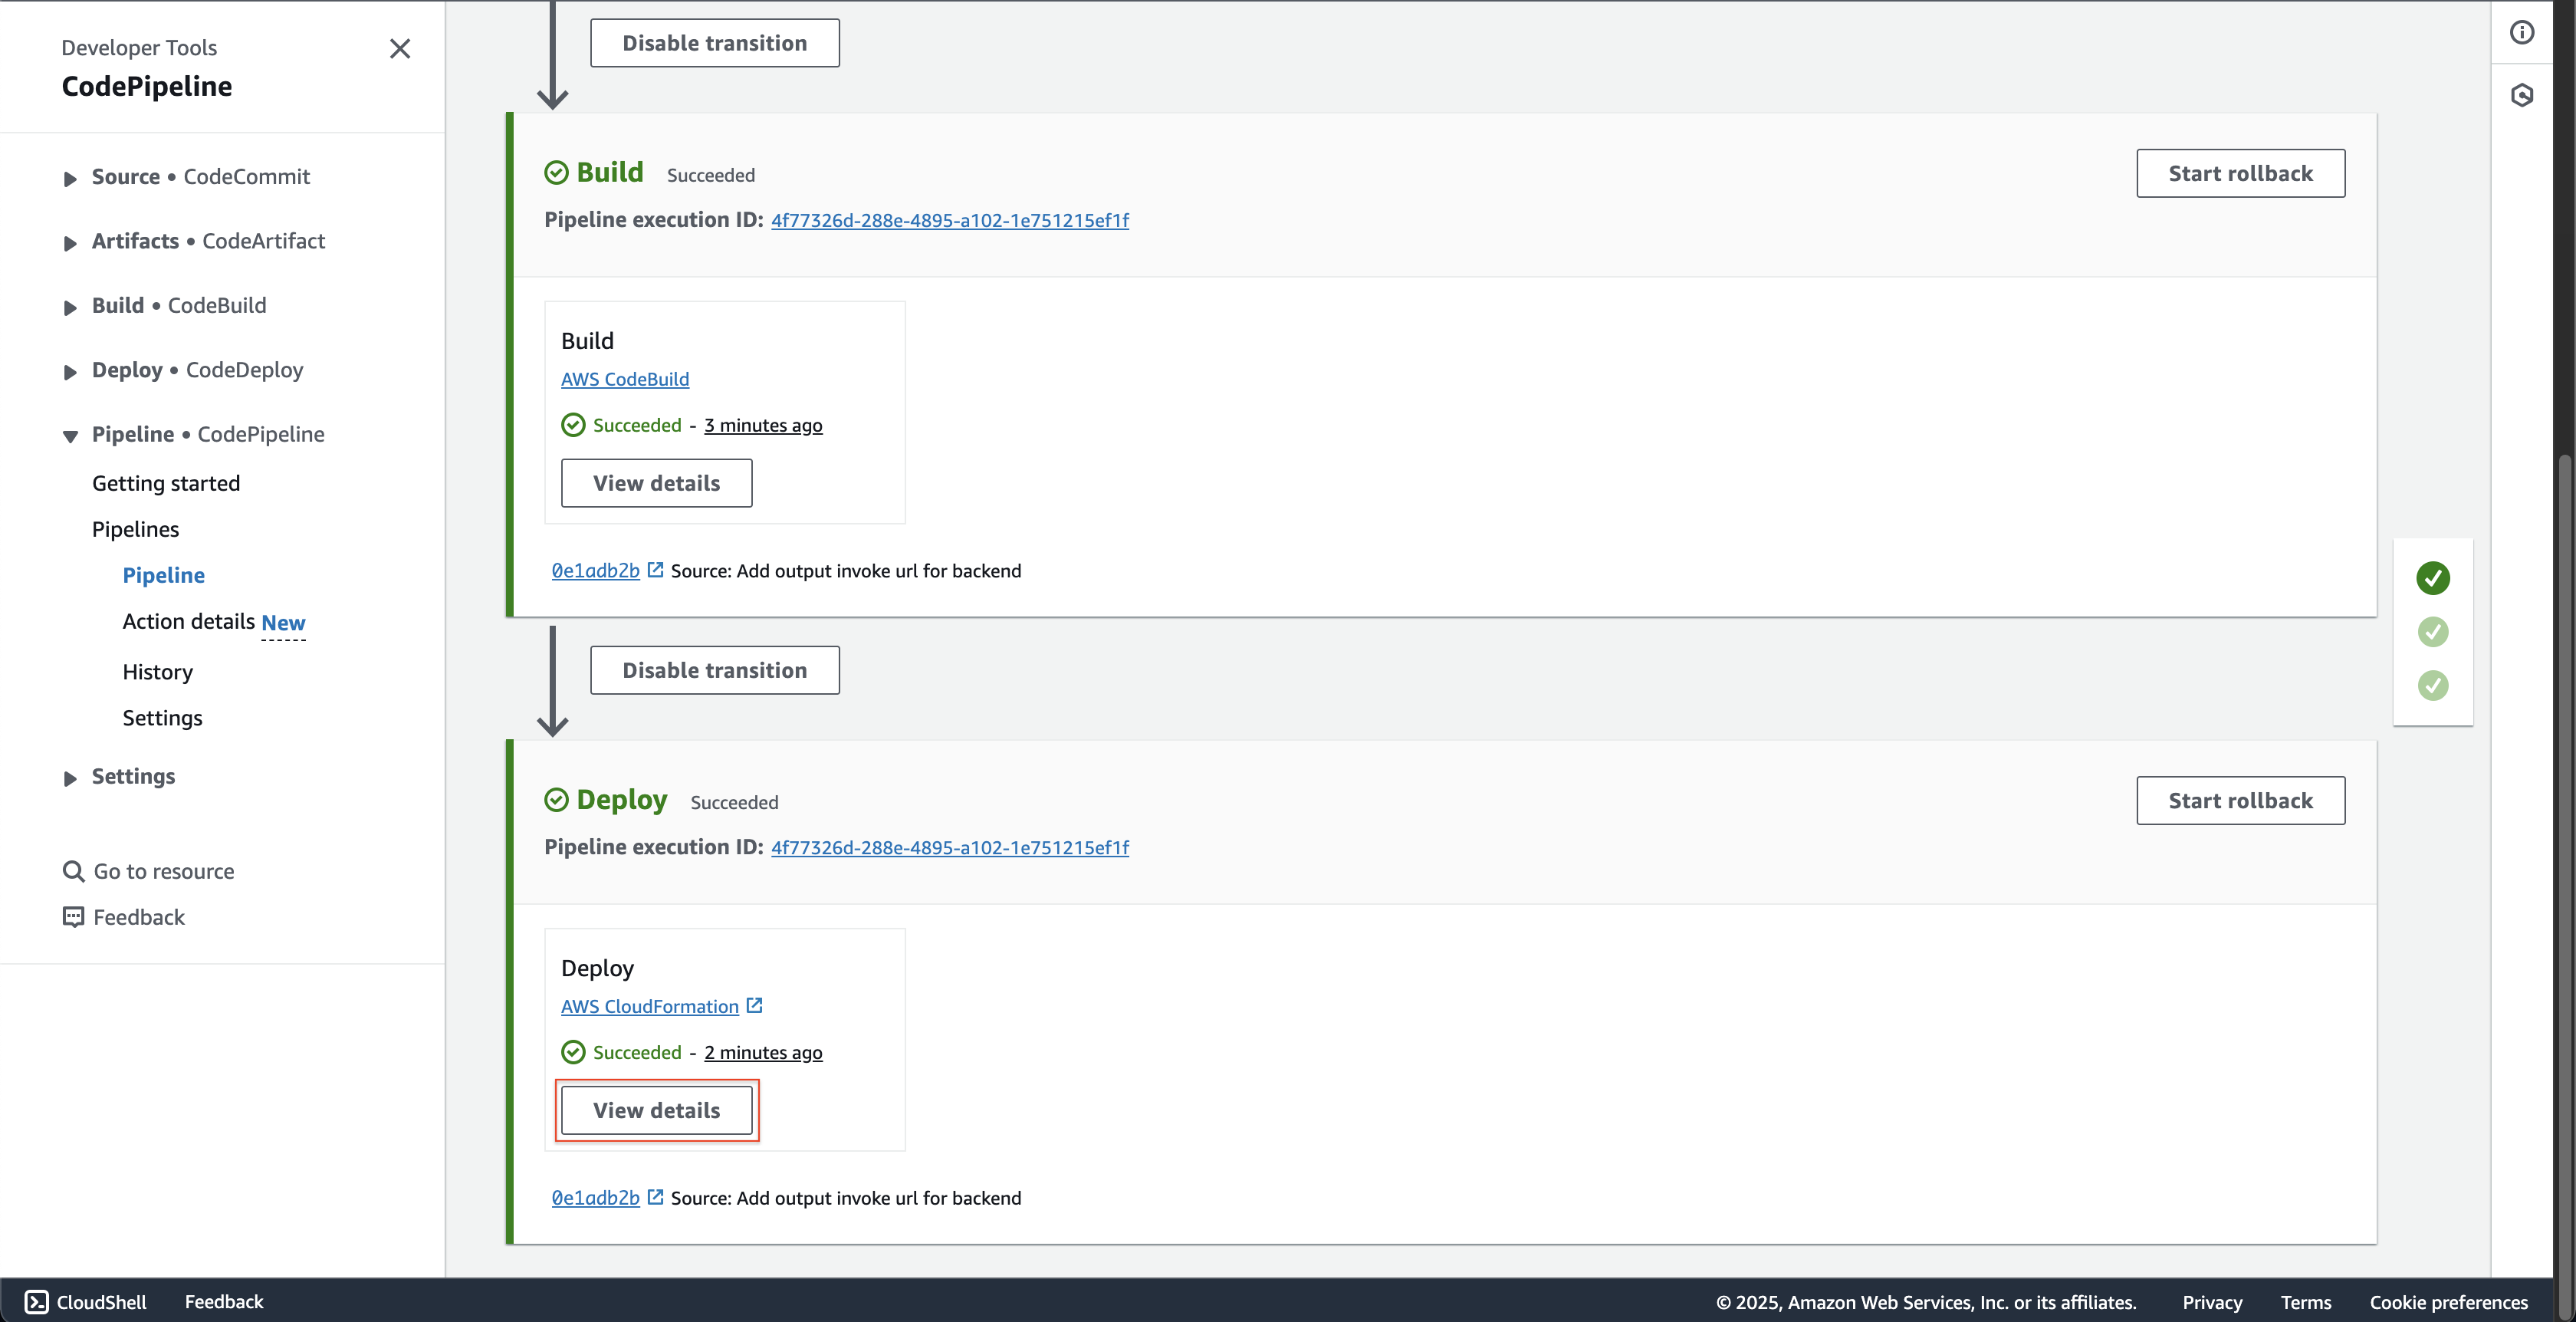Click sidebar Feedback text link
This screenshot has height=1322, width=2576.
139,917
